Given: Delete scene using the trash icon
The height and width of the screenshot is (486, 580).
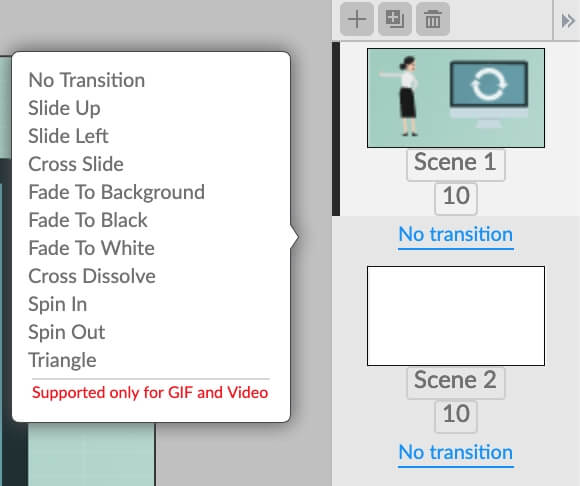Looking at the screenshot, I should [x=433, y=19].
